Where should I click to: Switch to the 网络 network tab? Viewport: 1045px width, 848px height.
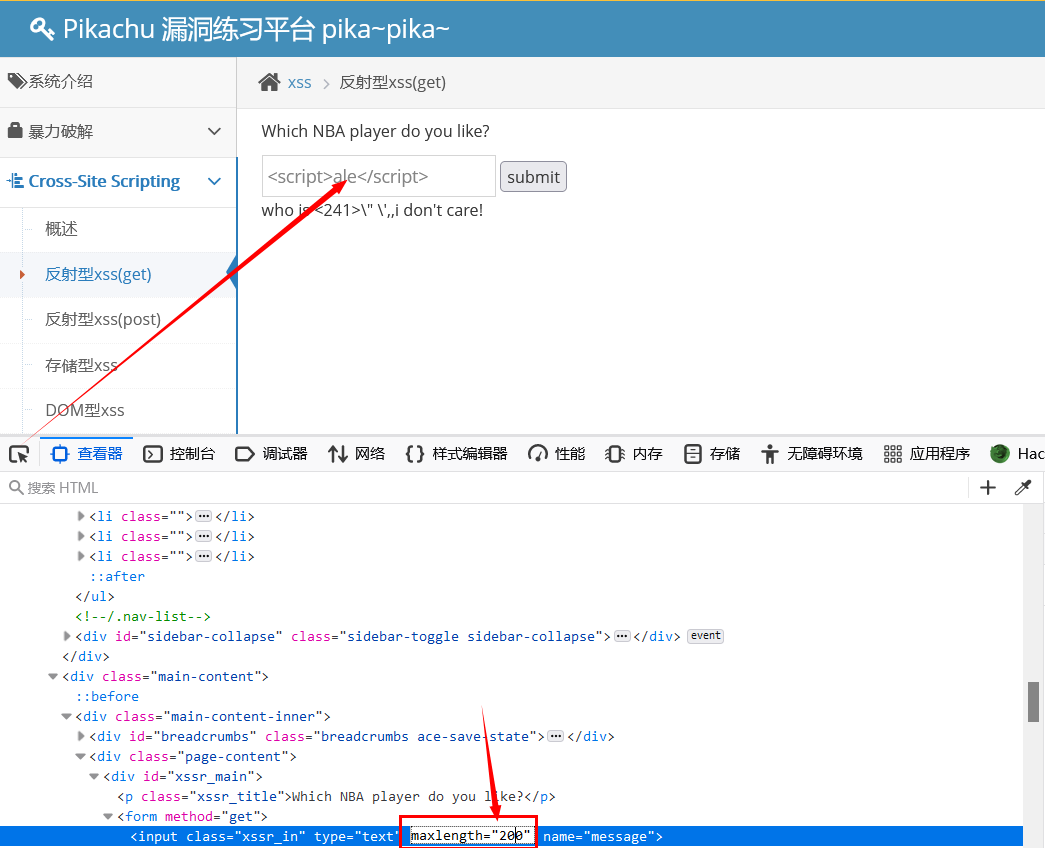(x=357, y=454)
